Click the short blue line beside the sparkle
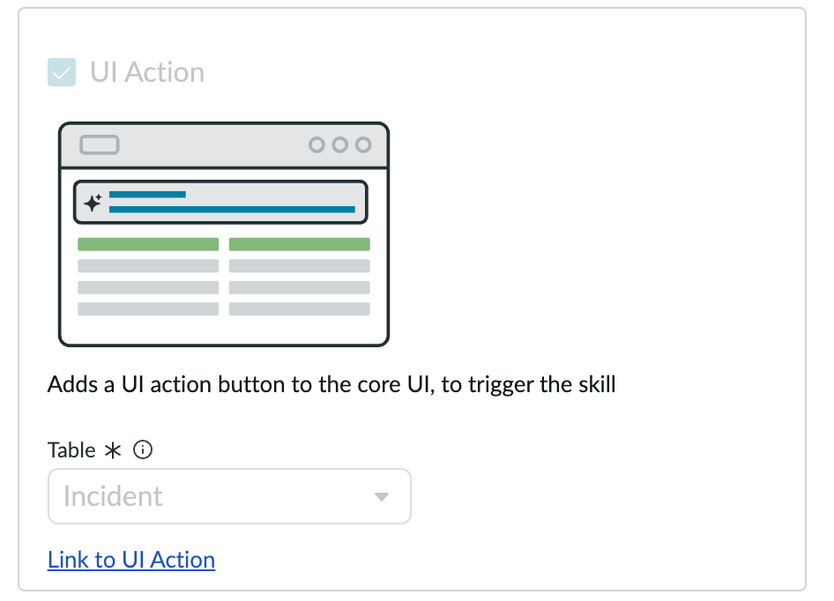This screenshot has width=834, height=601. [147, 194]
